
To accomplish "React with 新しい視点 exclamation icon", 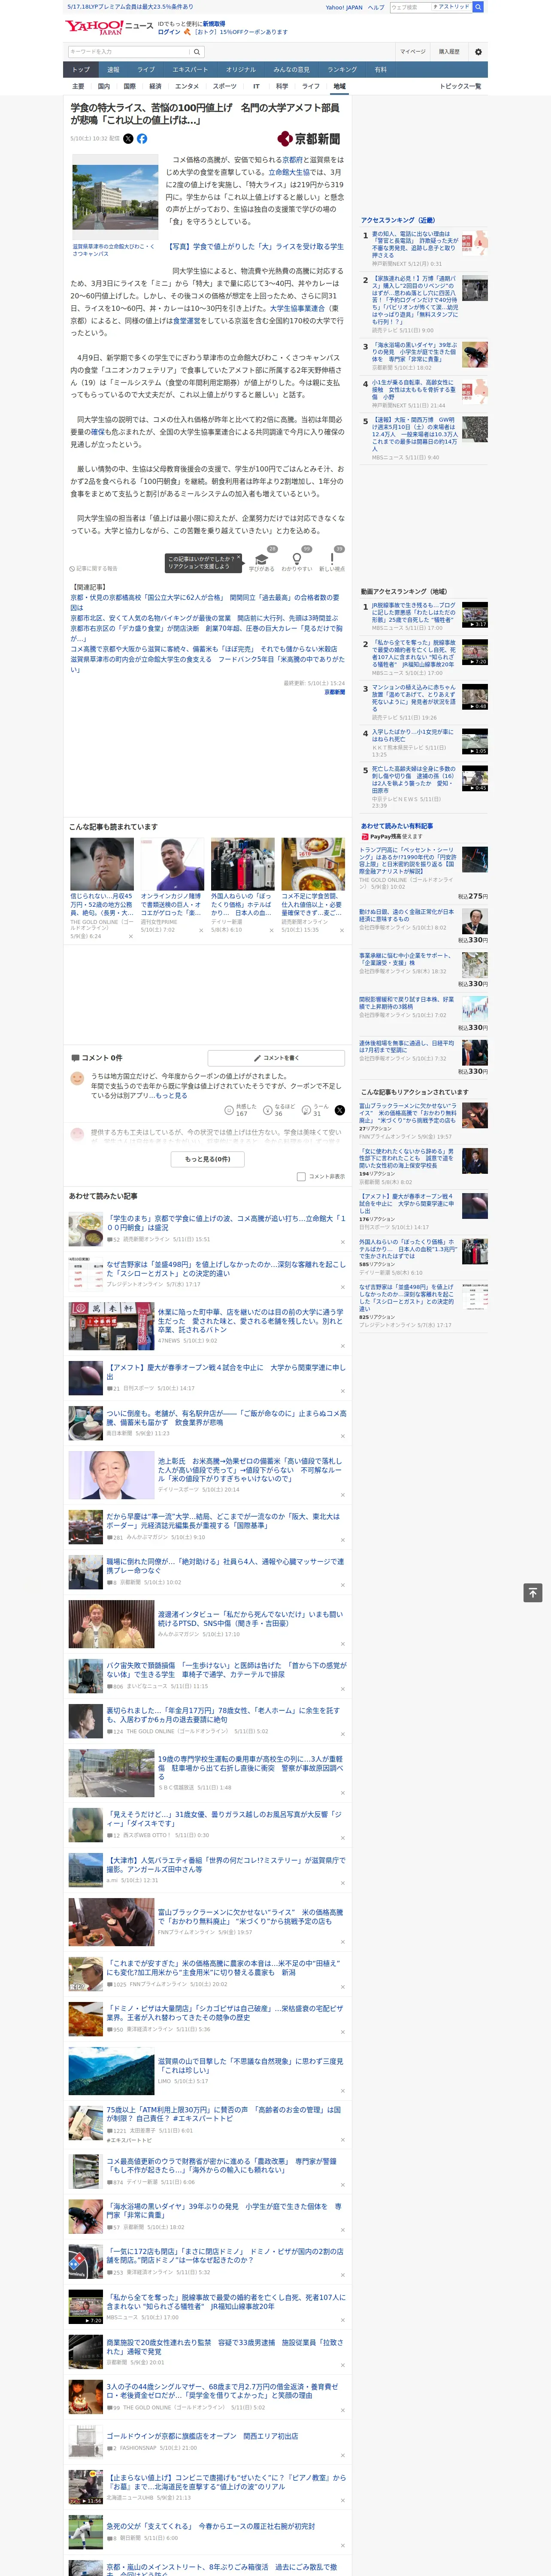I will pyautogui.click(x=332, y=559).
